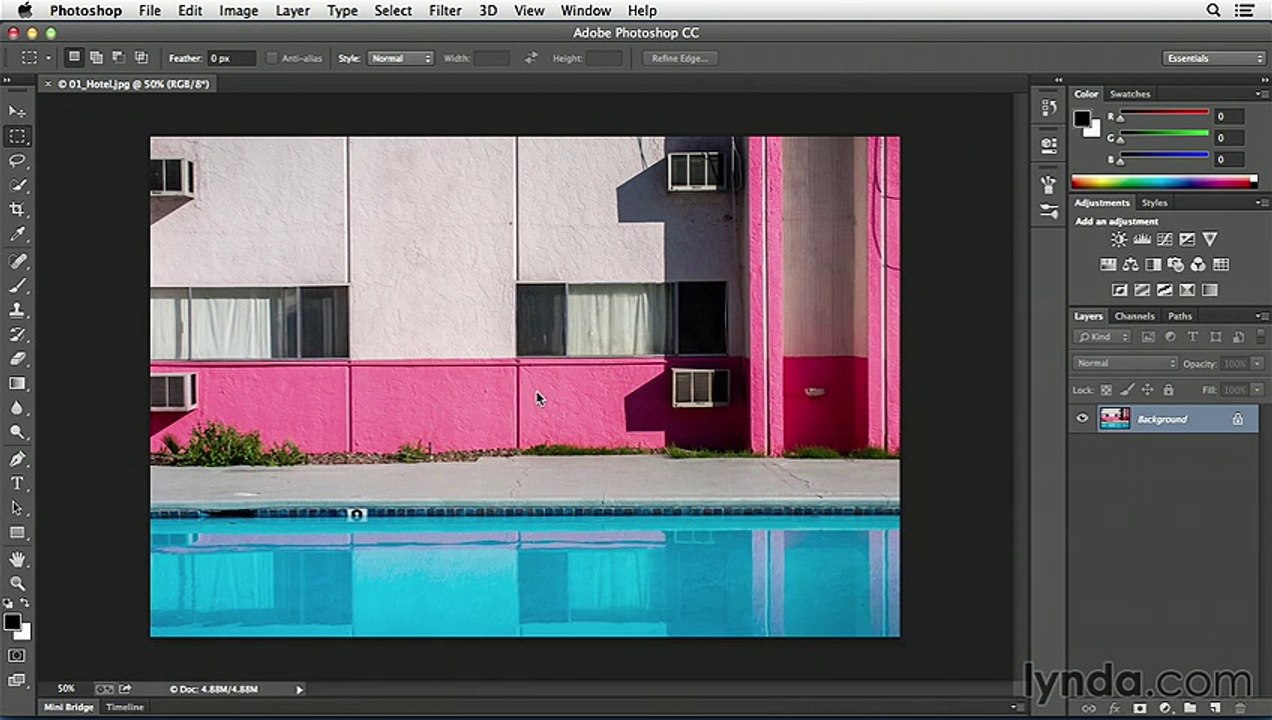Click the foreground color swatch in toolbox
This screenshot has height=720, width=1272.
12,622
